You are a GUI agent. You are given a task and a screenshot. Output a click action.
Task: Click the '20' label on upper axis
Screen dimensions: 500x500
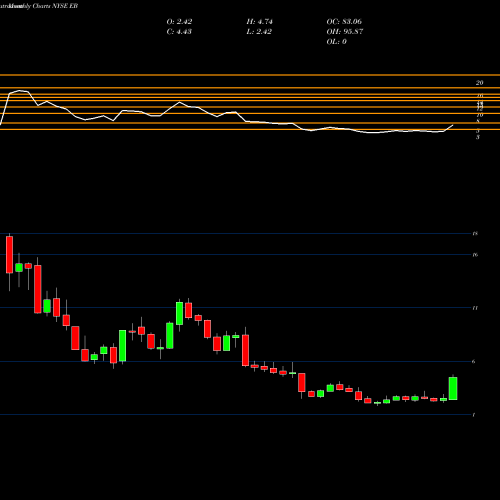pyautogui.click(x=479, y=83)
